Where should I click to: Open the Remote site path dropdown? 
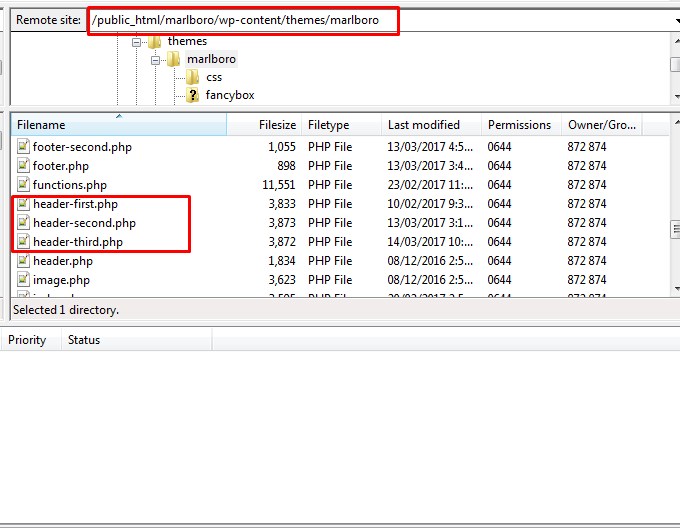676,20
